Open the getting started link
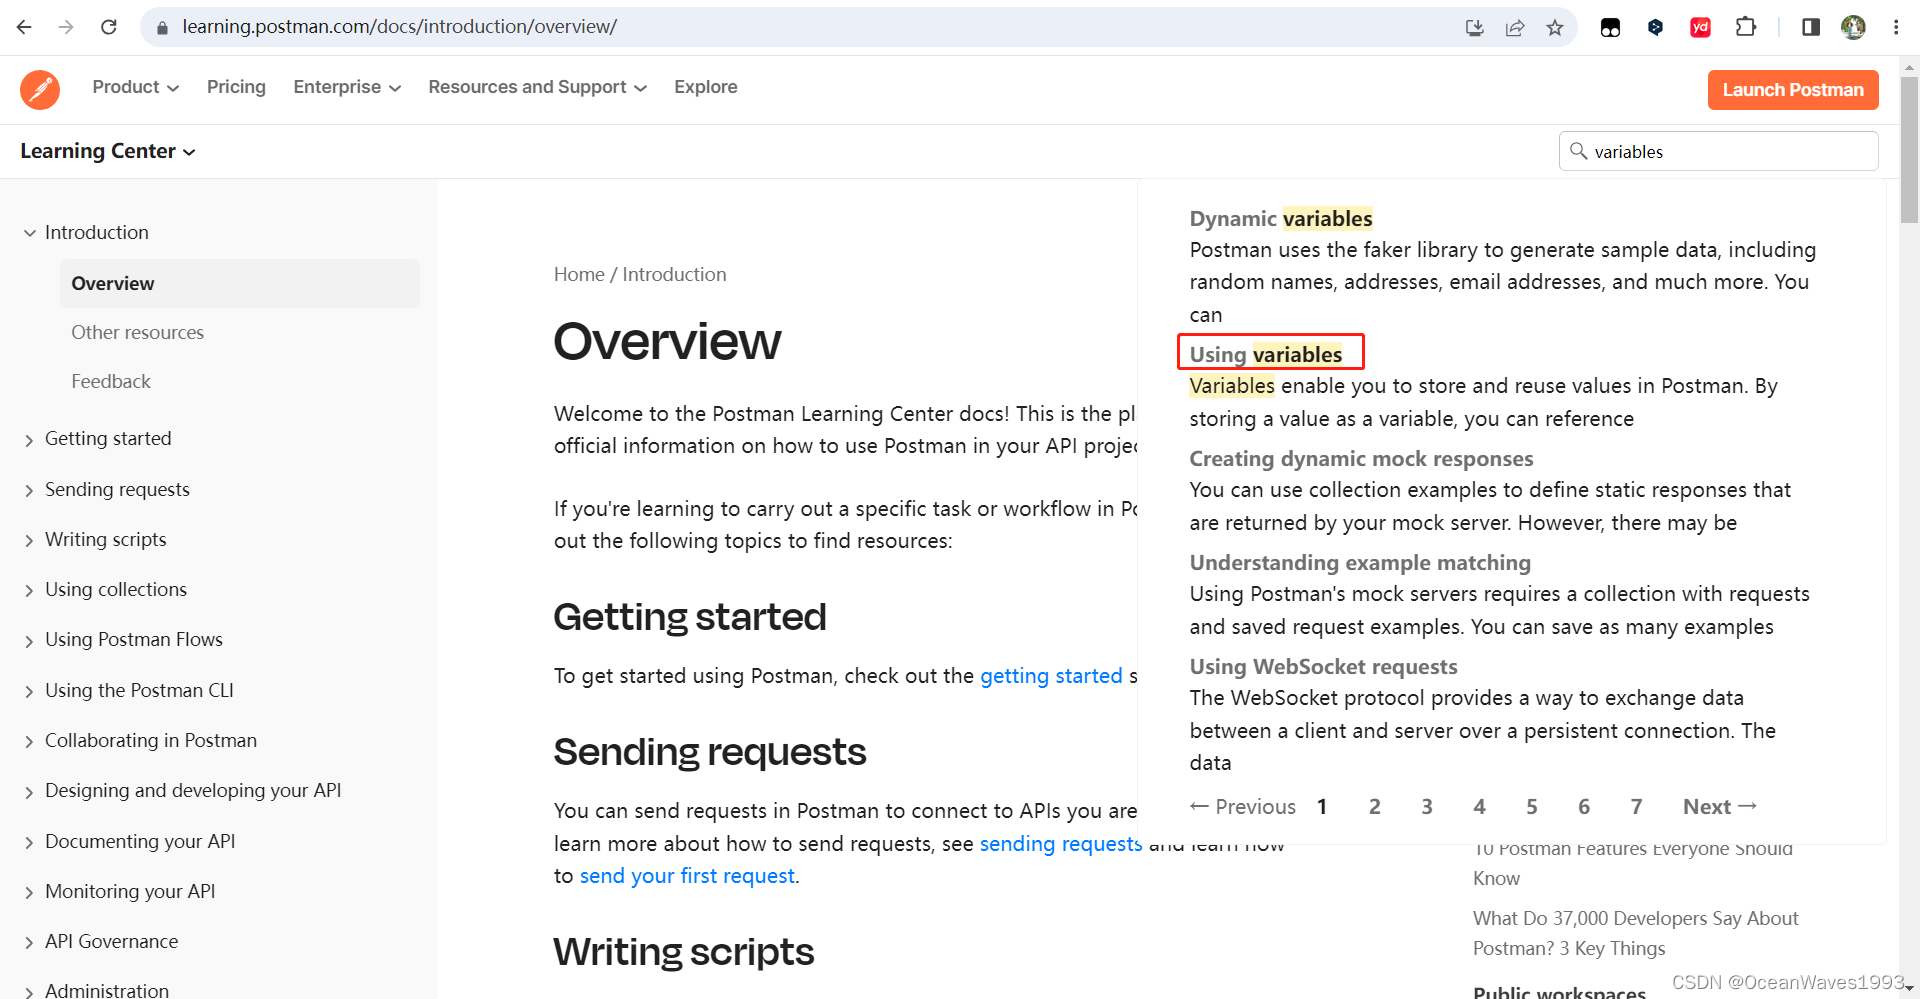 [1051, 676]
